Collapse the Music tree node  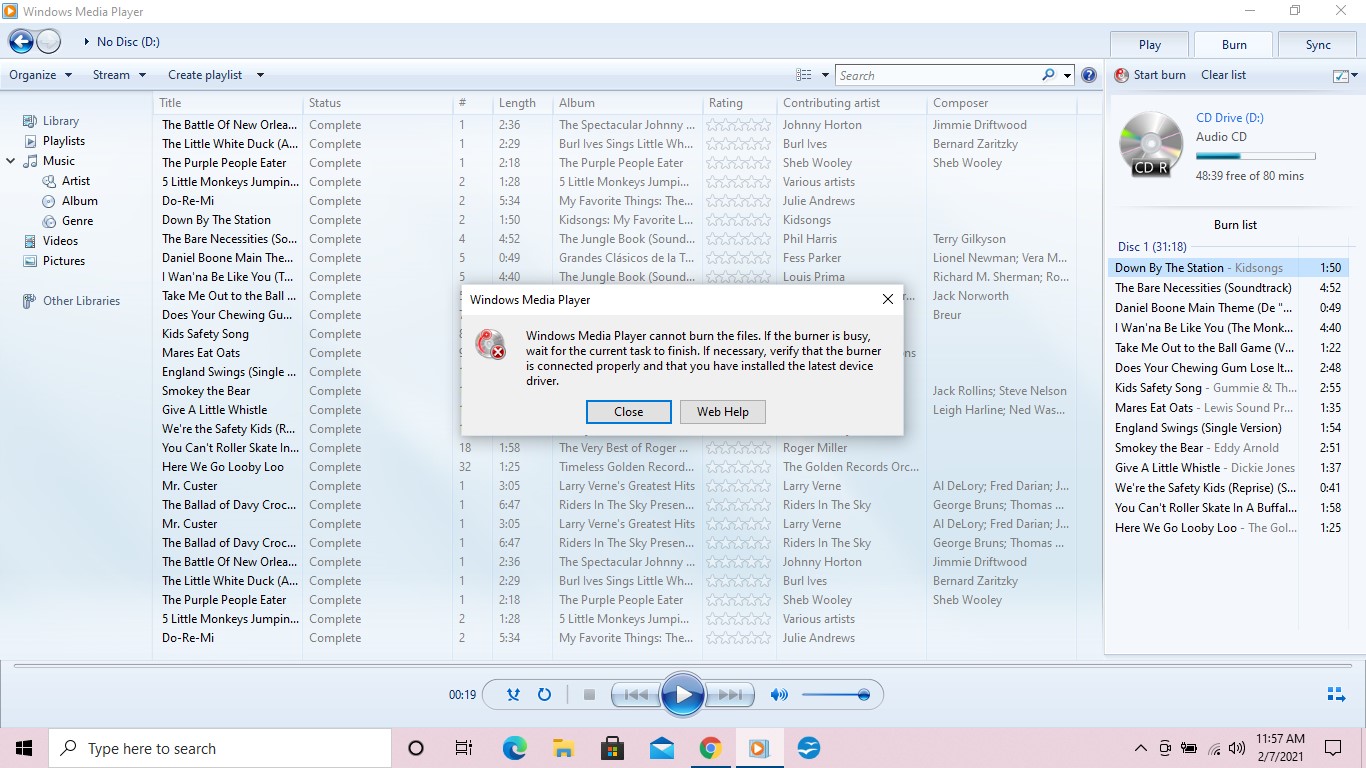[x=11, y=160]
